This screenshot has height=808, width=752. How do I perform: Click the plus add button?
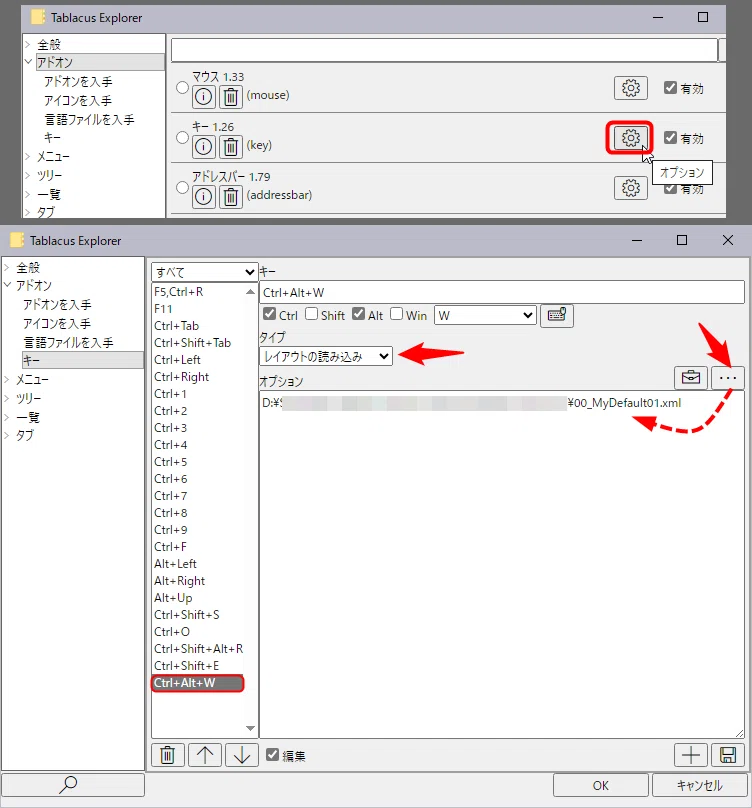(691, 755)
